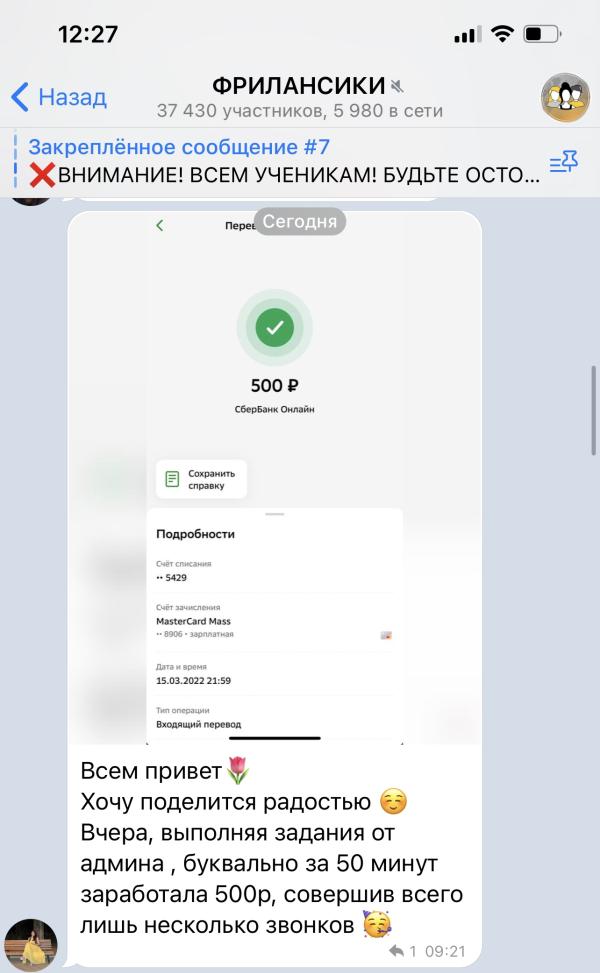
Task: Tap the chat scrollbar handle on right
Action: pos(594,411)
